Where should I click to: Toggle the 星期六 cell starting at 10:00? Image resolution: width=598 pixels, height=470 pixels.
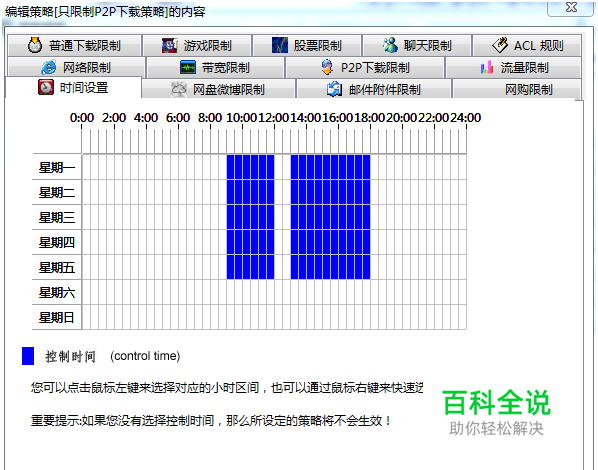pos(247,292)
